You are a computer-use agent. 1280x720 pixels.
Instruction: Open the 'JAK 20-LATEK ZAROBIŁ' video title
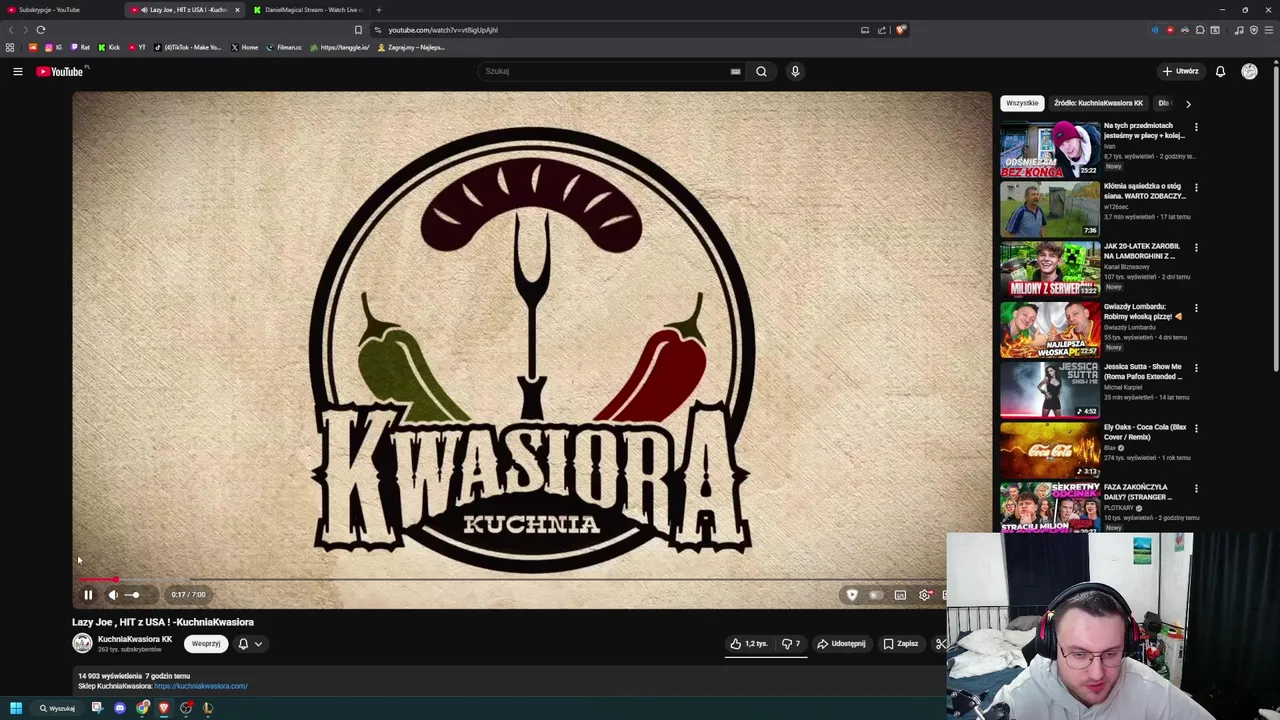(x=1142, y=251)
